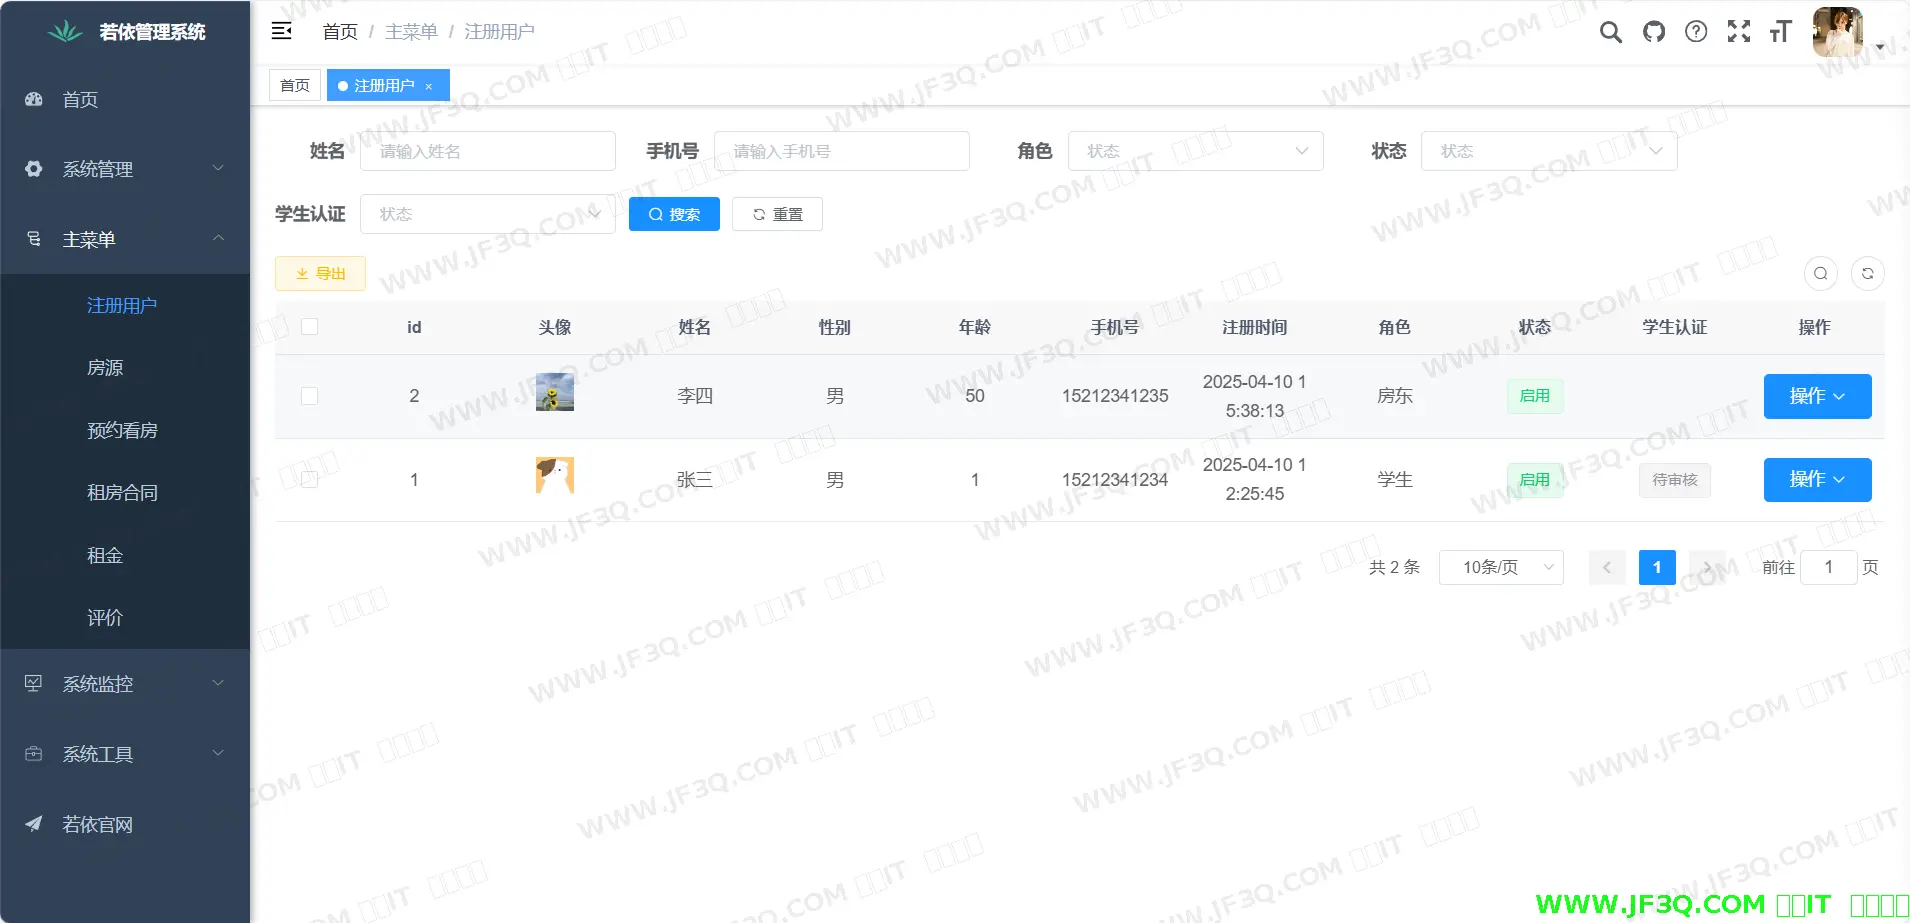Click the 请输入姓名 name input field
The width and height of the screenshot is (1910, 923).
pos(487,151)
